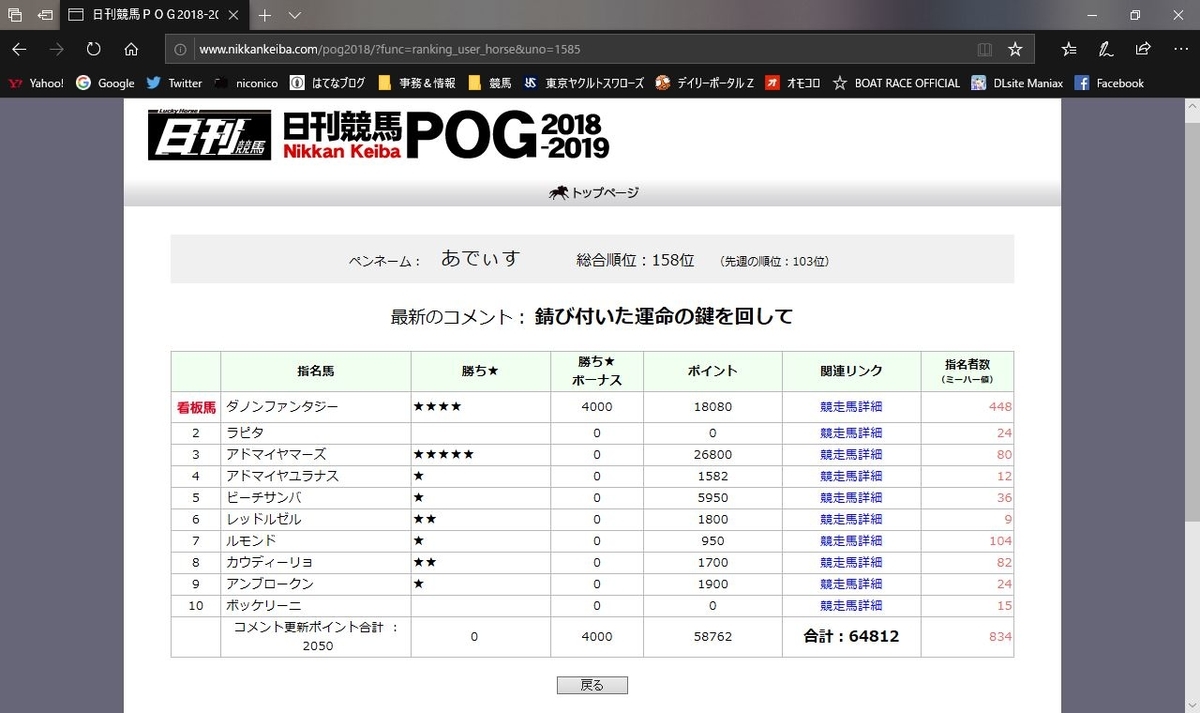The width and height of the screenshot is (1200, 713).
Task: Click the 戻る button
Action: (592, 685)
